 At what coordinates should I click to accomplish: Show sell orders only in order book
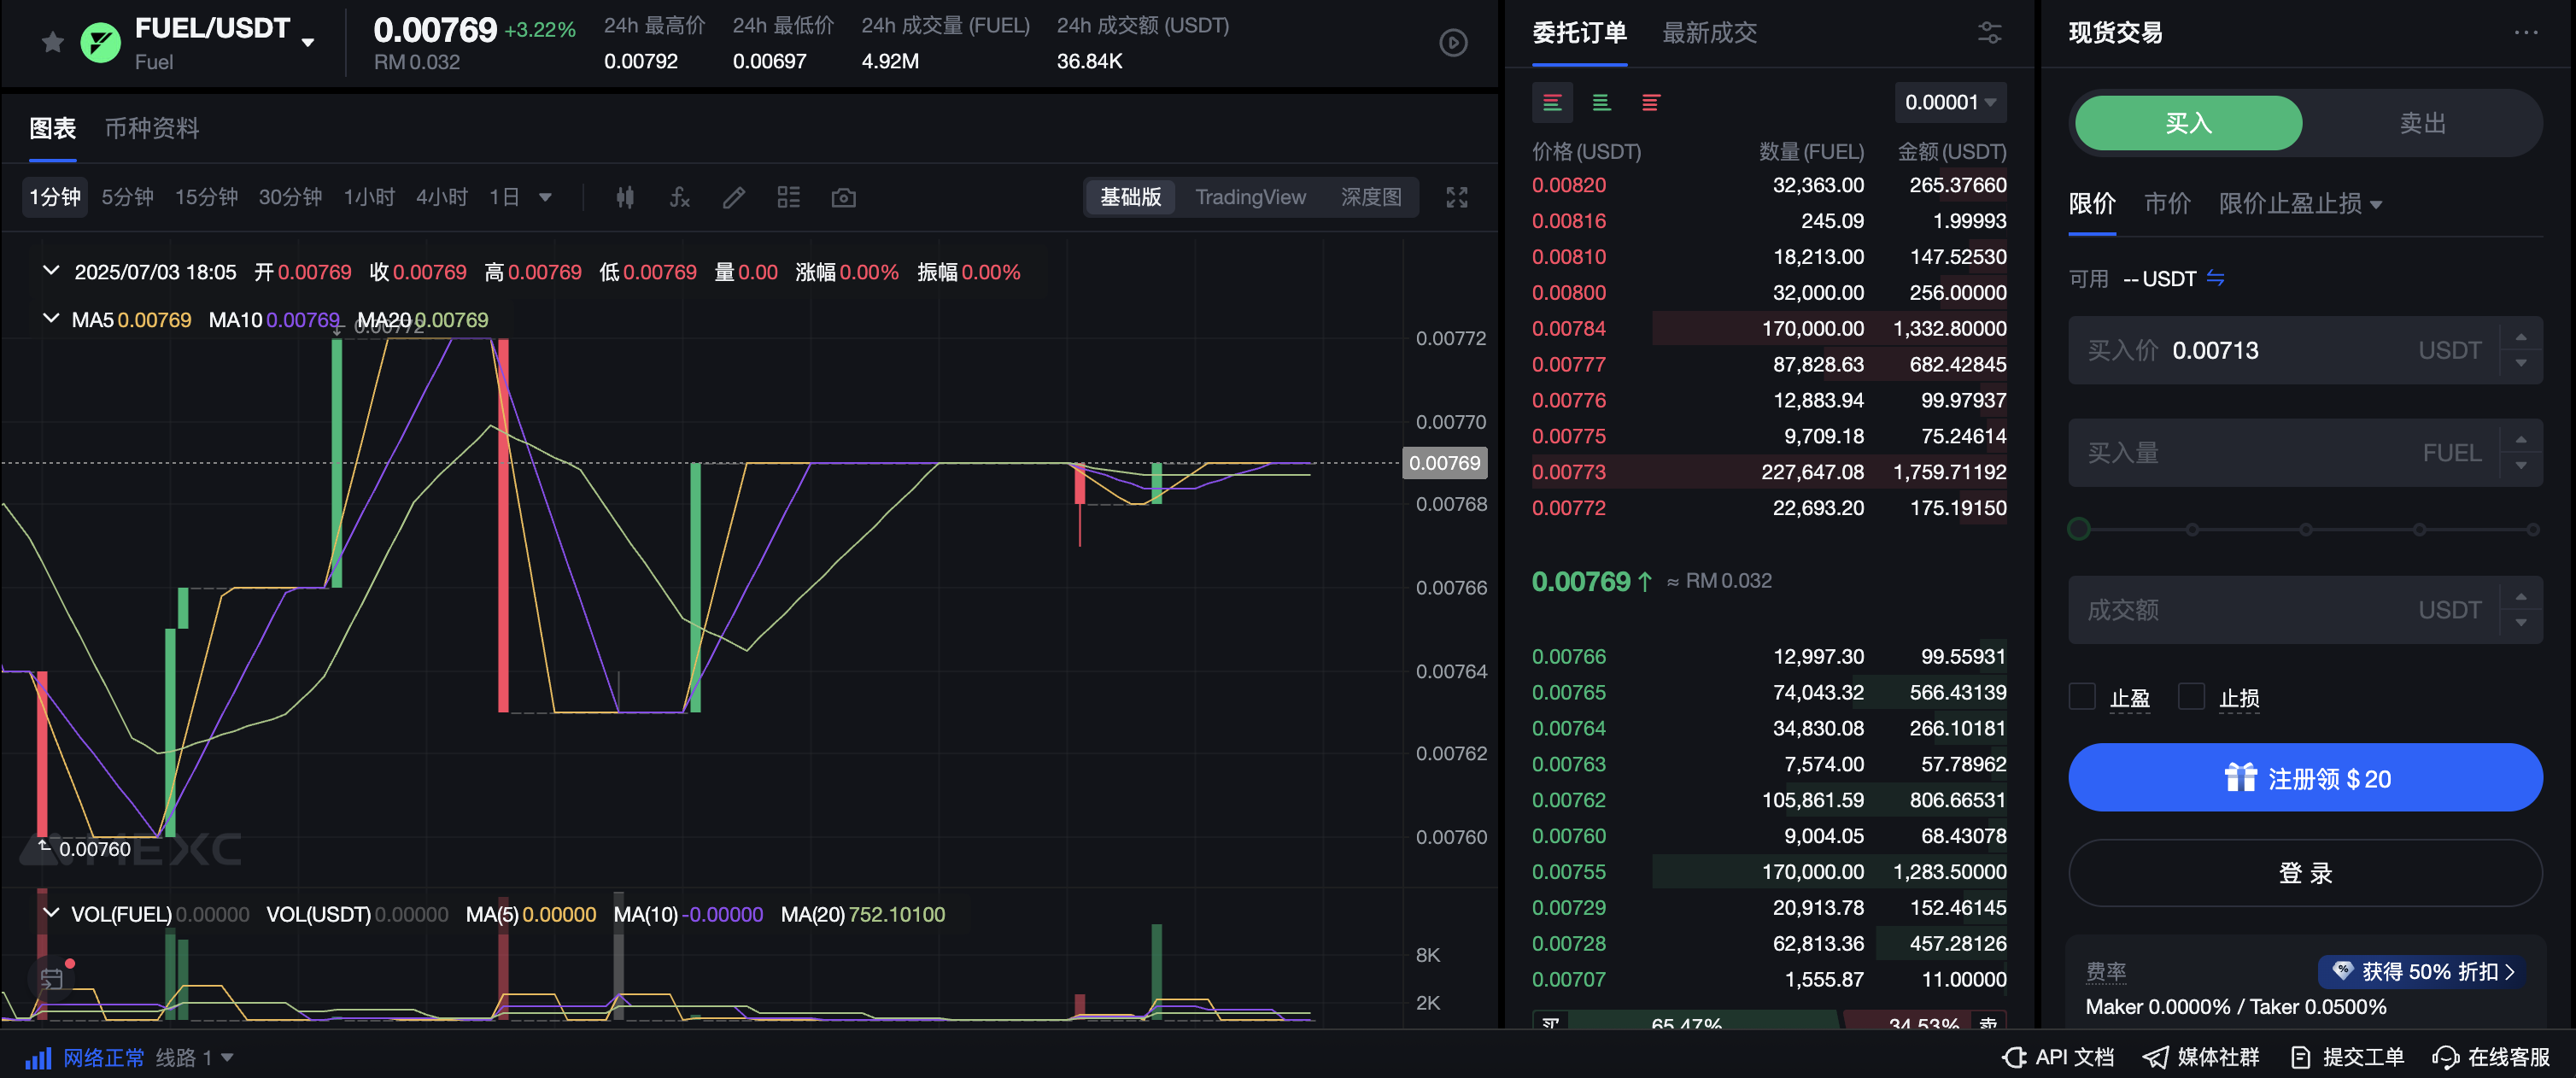tap(1650, 103)
